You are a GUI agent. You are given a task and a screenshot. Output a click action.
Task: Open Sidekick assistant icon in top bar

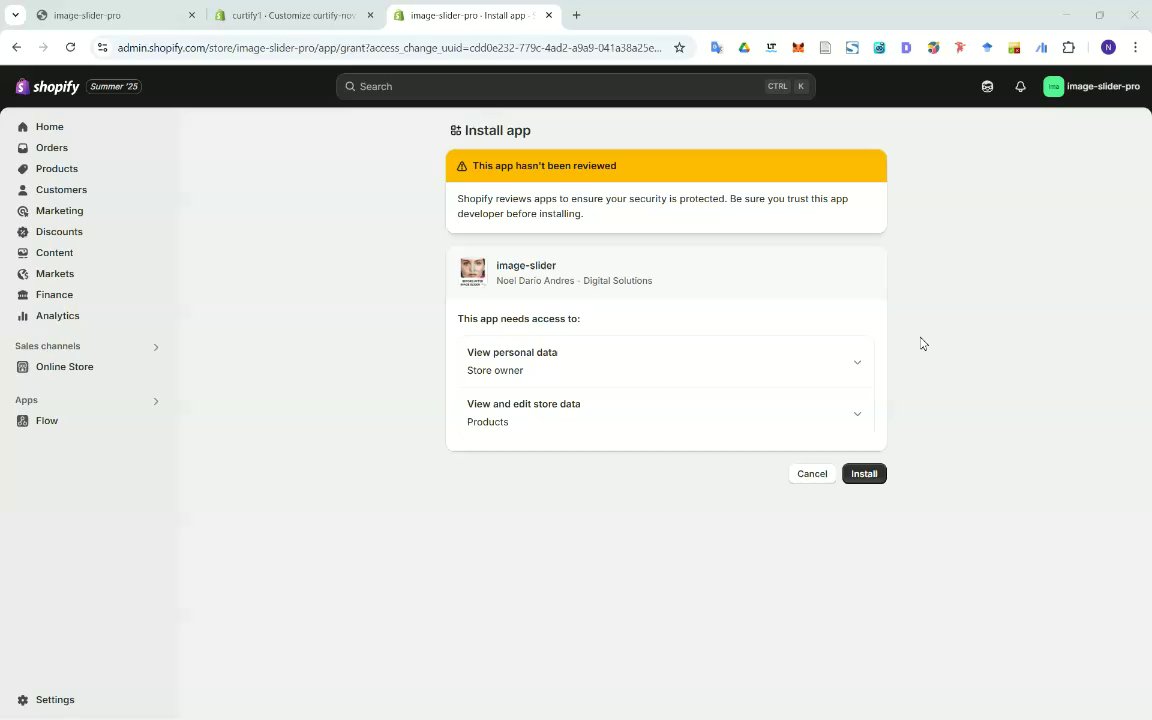pos(987,87)
